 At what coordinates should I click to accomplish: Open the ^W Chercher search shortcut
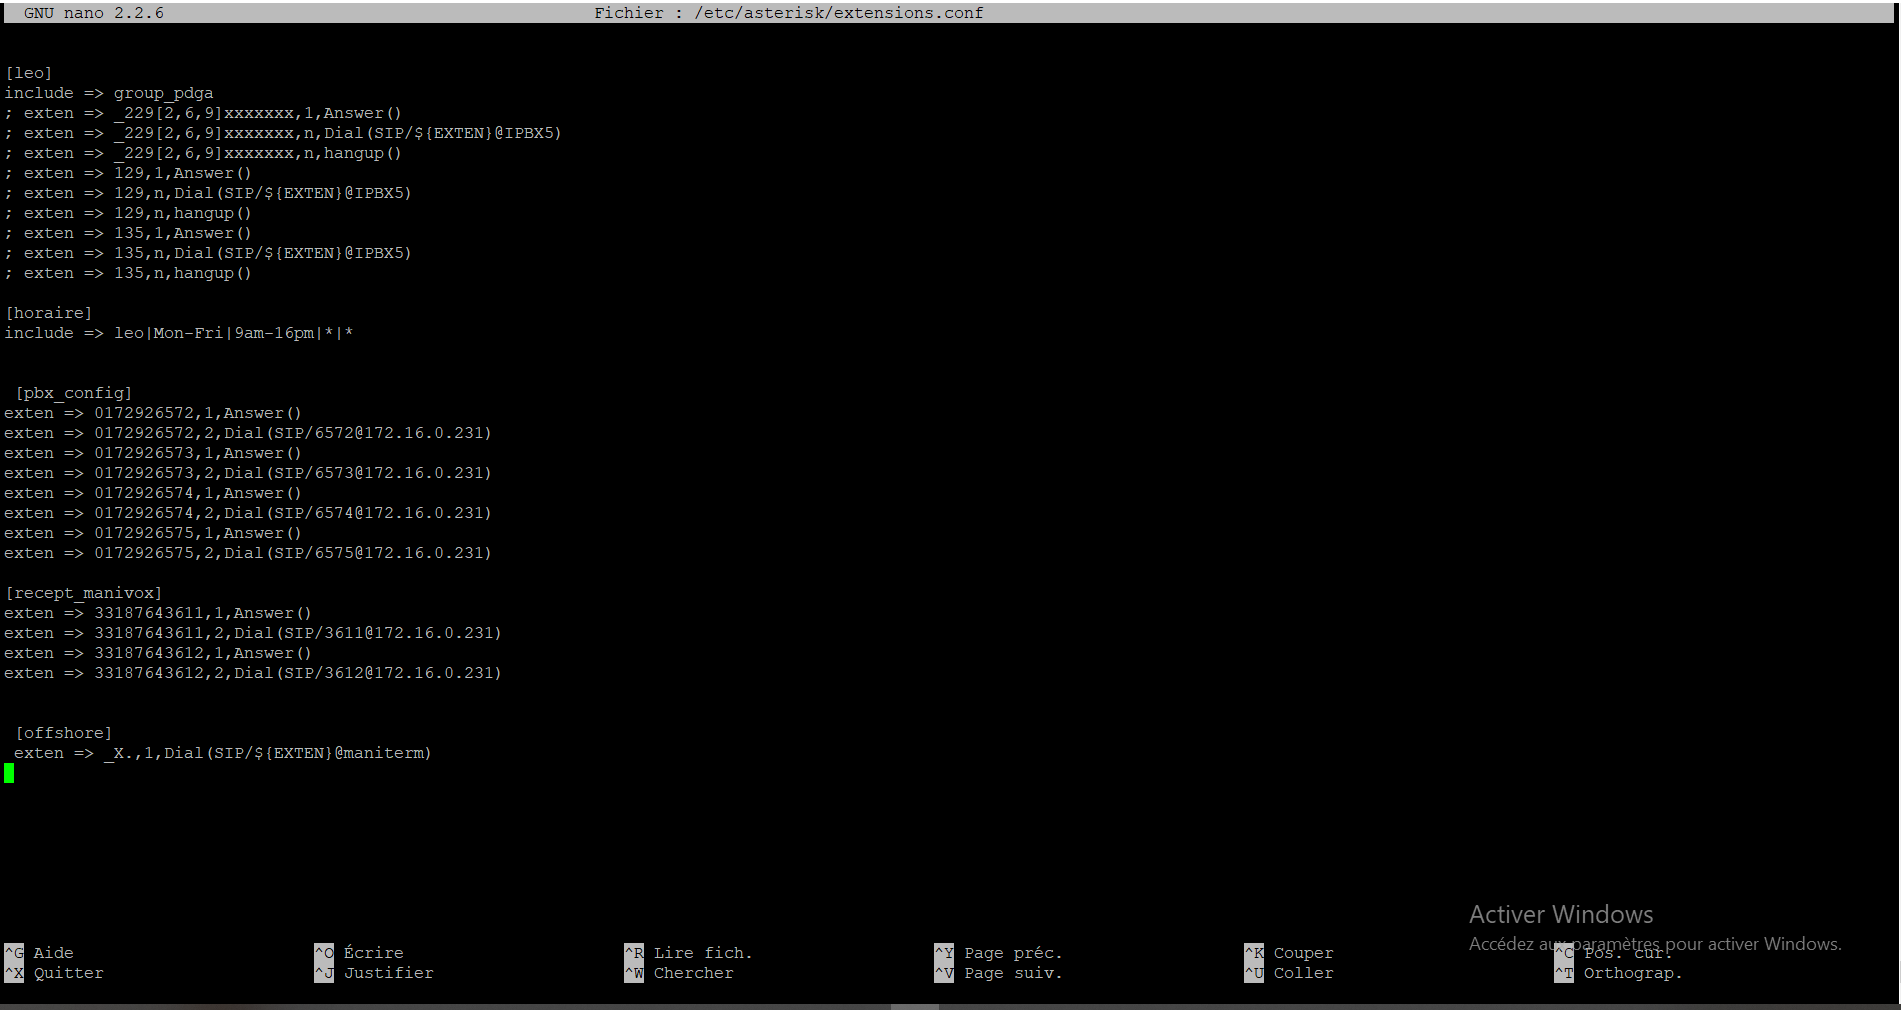coord(680,973)
